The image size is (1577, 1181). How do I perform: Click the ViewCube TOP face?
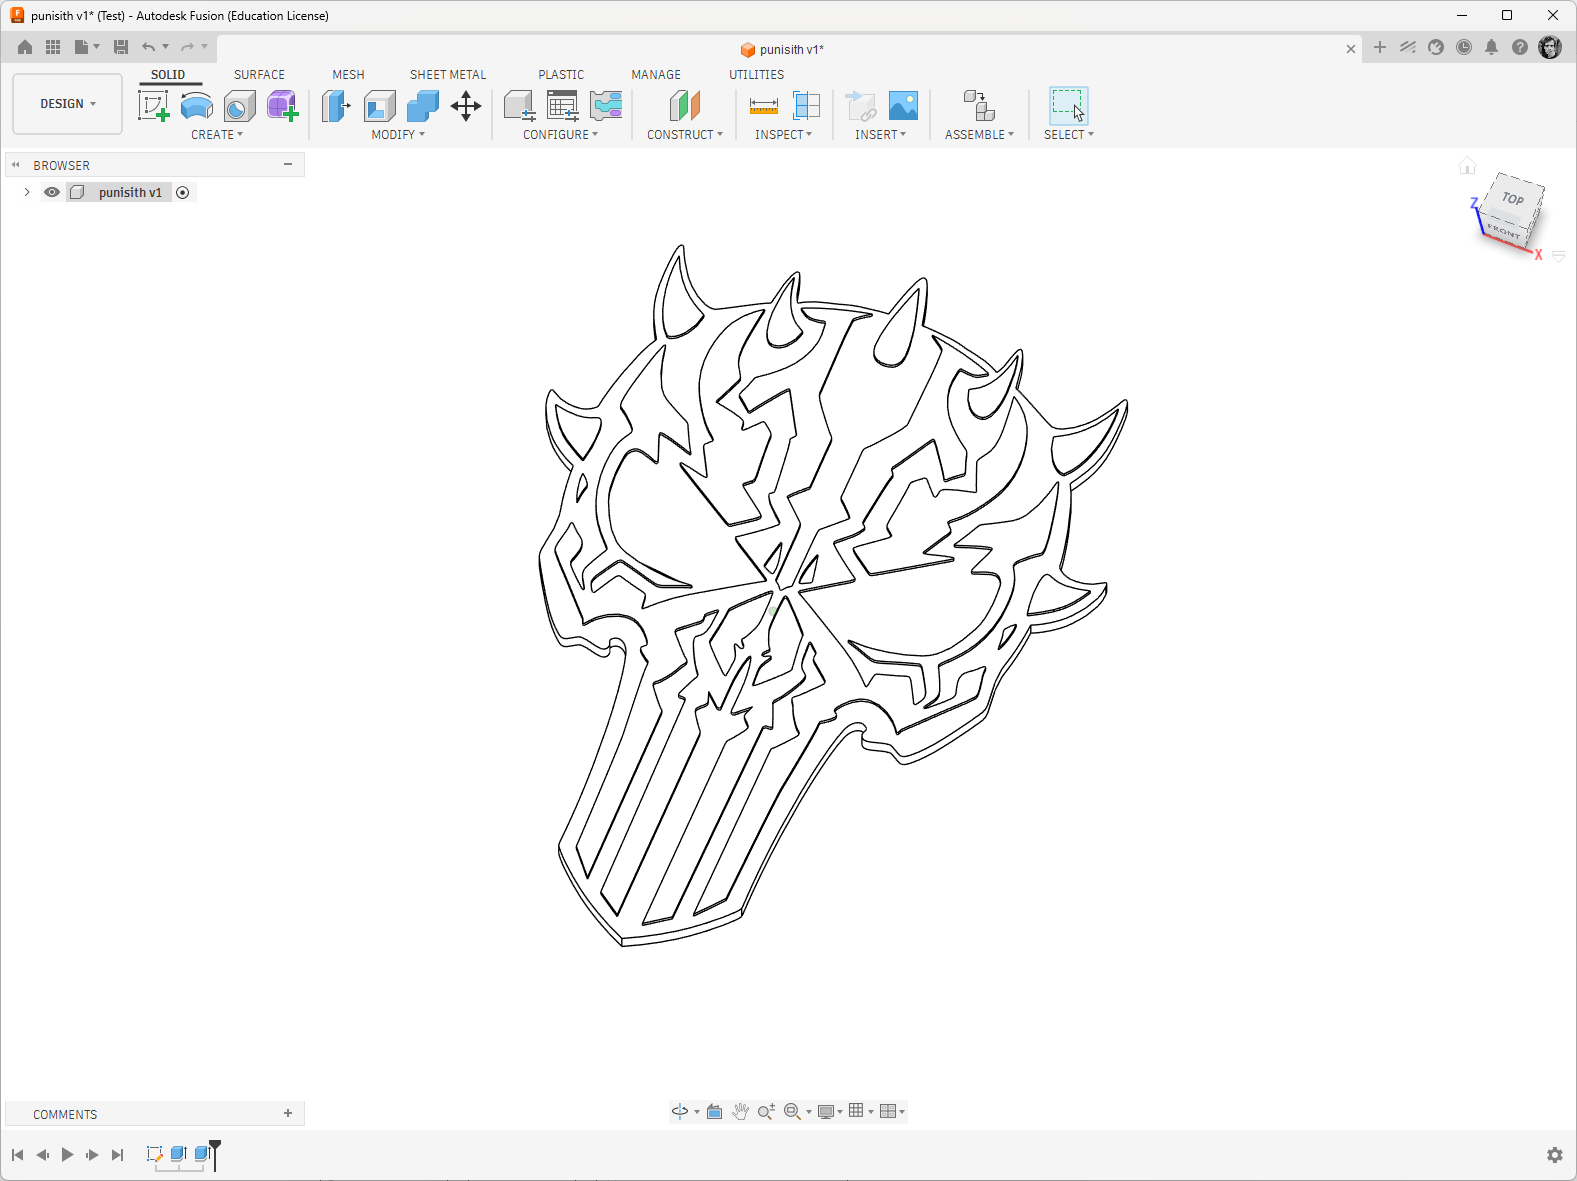pos(1513,198)
